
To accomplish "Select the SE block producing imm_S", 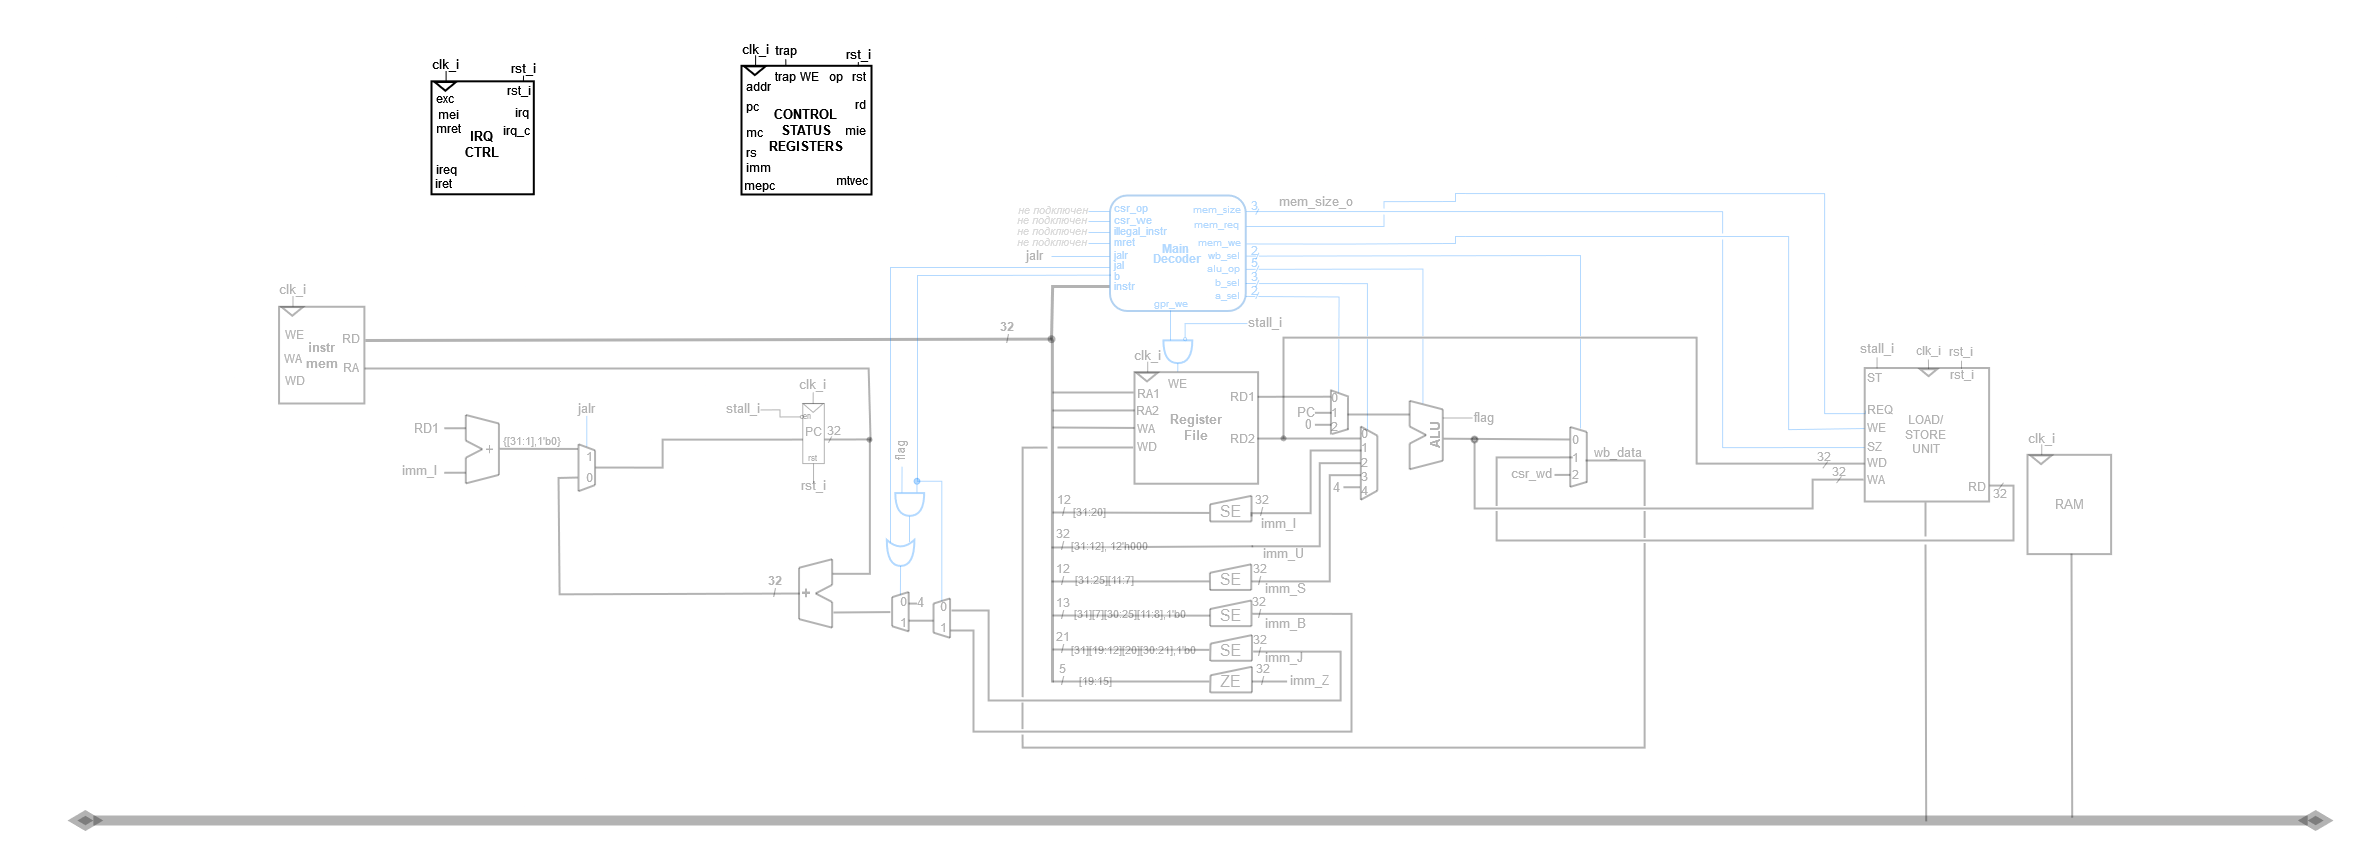I will tap(1230, 579).
